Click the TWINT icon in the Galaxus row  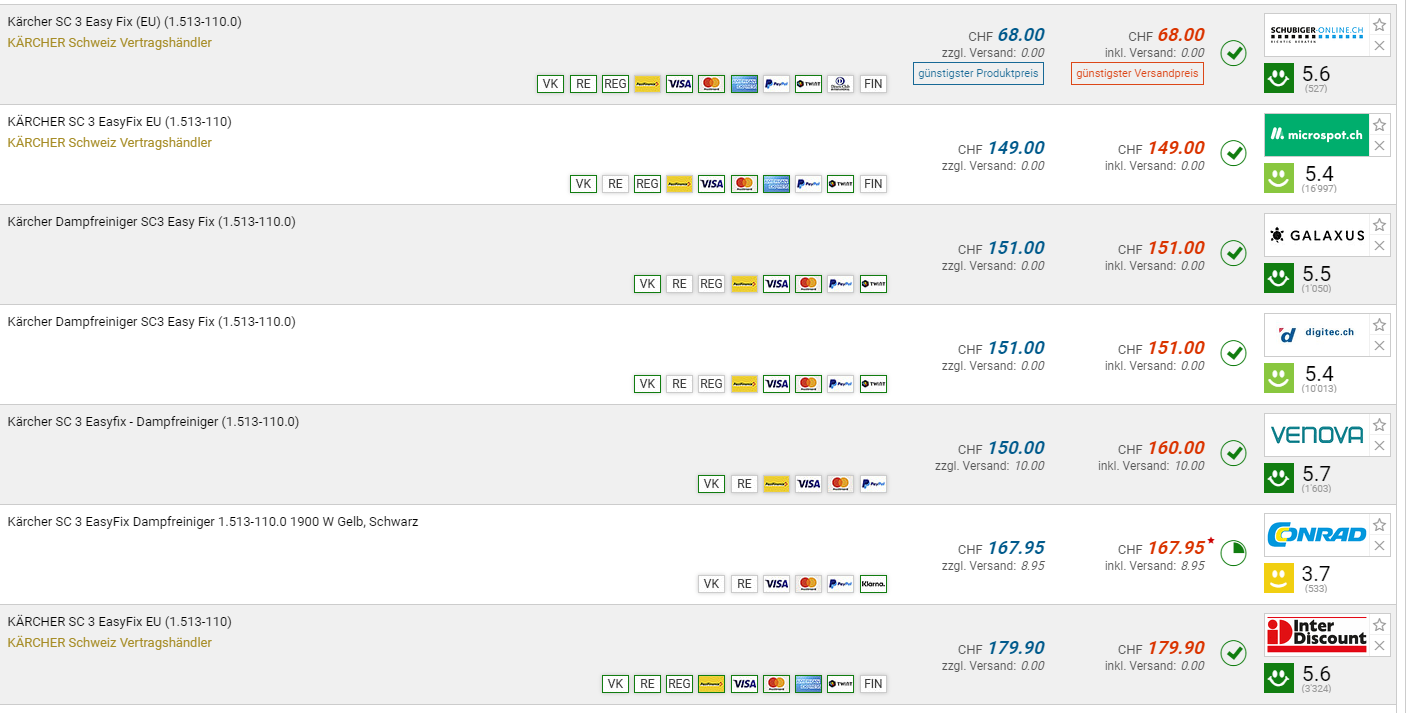coord(873,284)
